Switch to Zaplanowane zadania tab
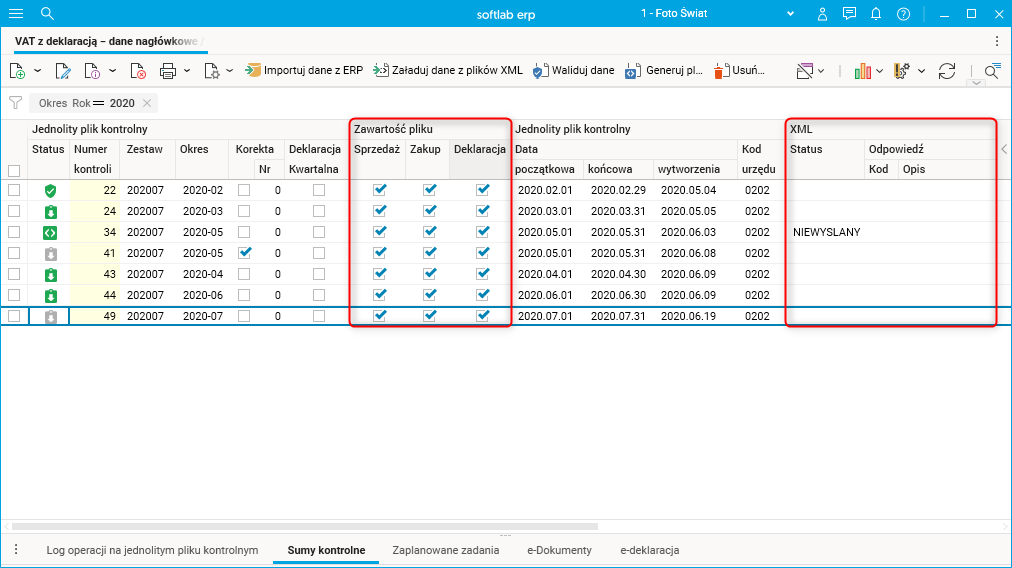The image size is (1012, 568). 446,550
